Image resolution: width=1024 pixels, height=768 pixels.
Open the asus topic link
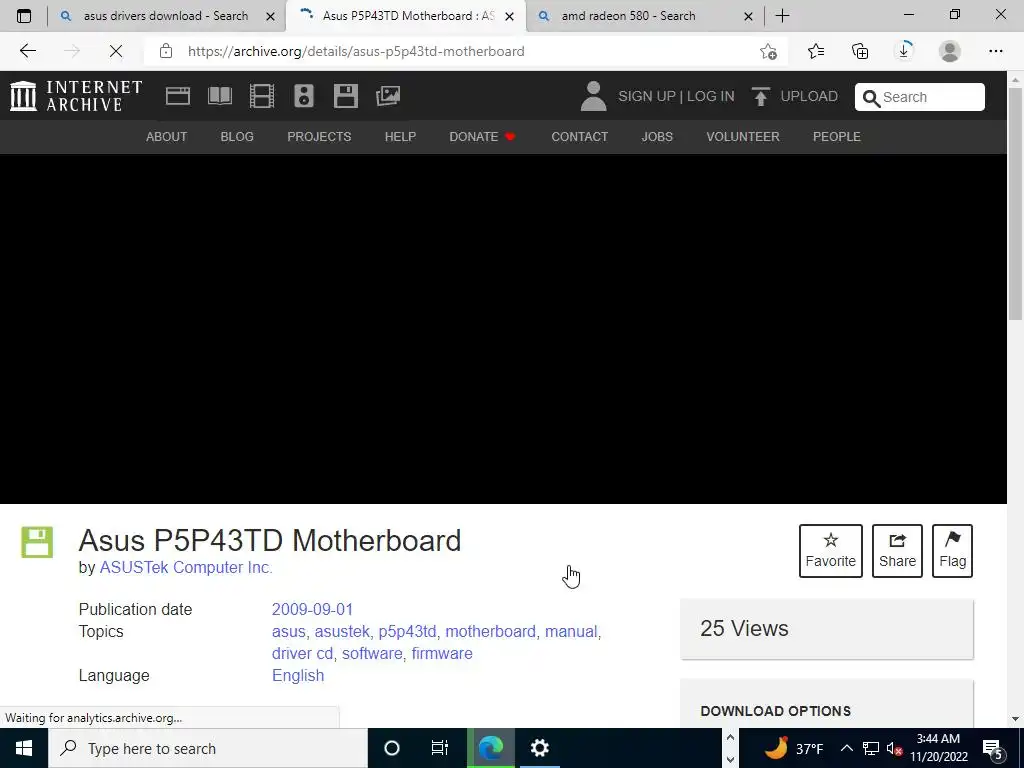tap(289, 632)
